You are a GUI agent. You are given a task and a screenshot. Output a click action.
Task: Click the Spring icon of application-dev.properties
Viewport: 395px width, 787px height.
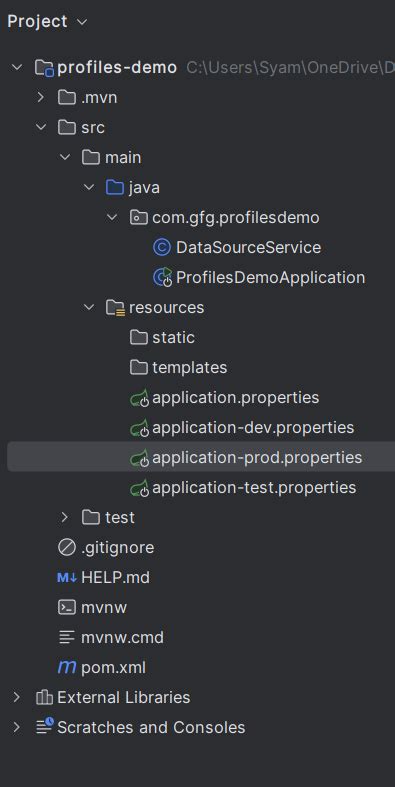140,428
